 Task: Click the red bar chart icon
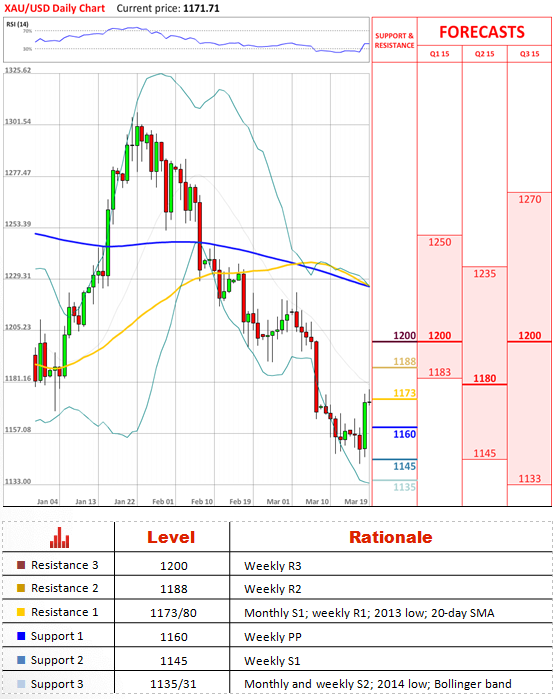pos(59,538)
